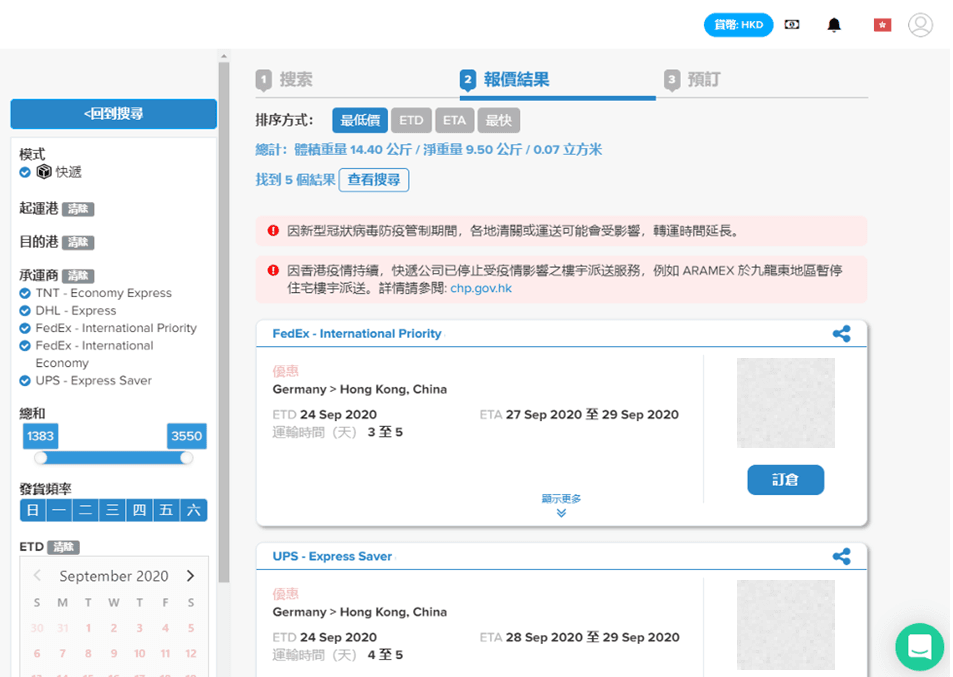Sort results by 最低價
The image size is (953, 677).
[x=360, y=120]
